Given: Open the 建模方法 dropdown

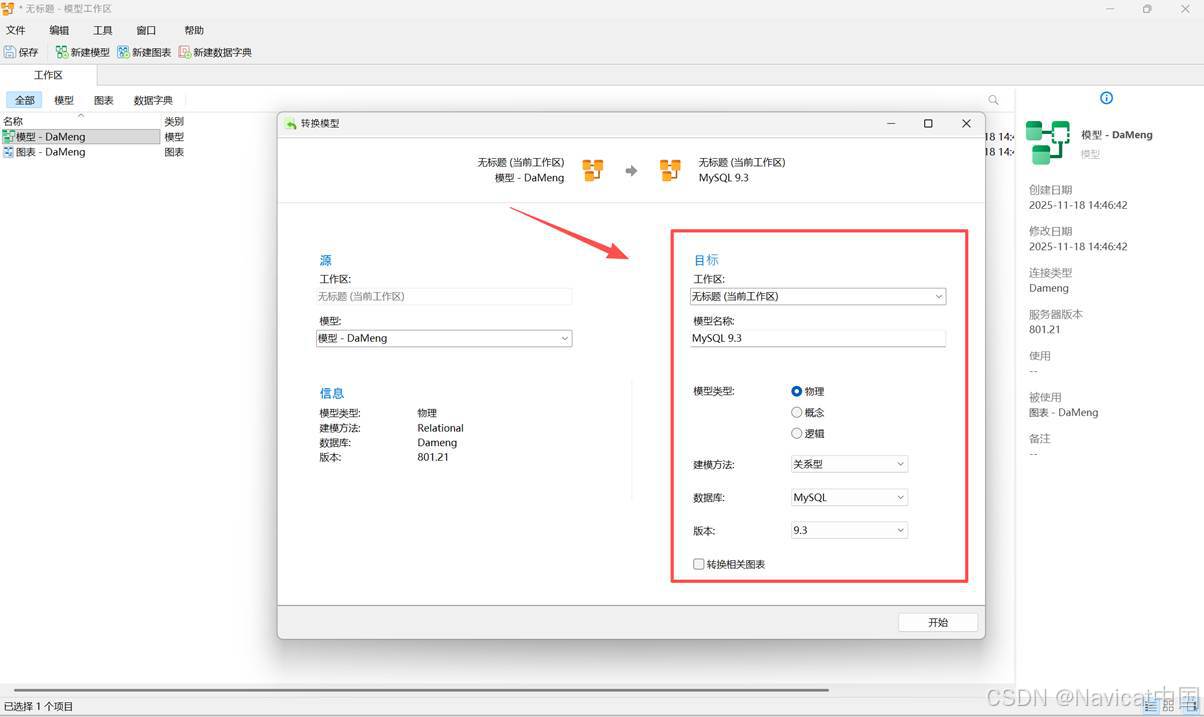Looking at the screenshot, I should coord(849,464).
